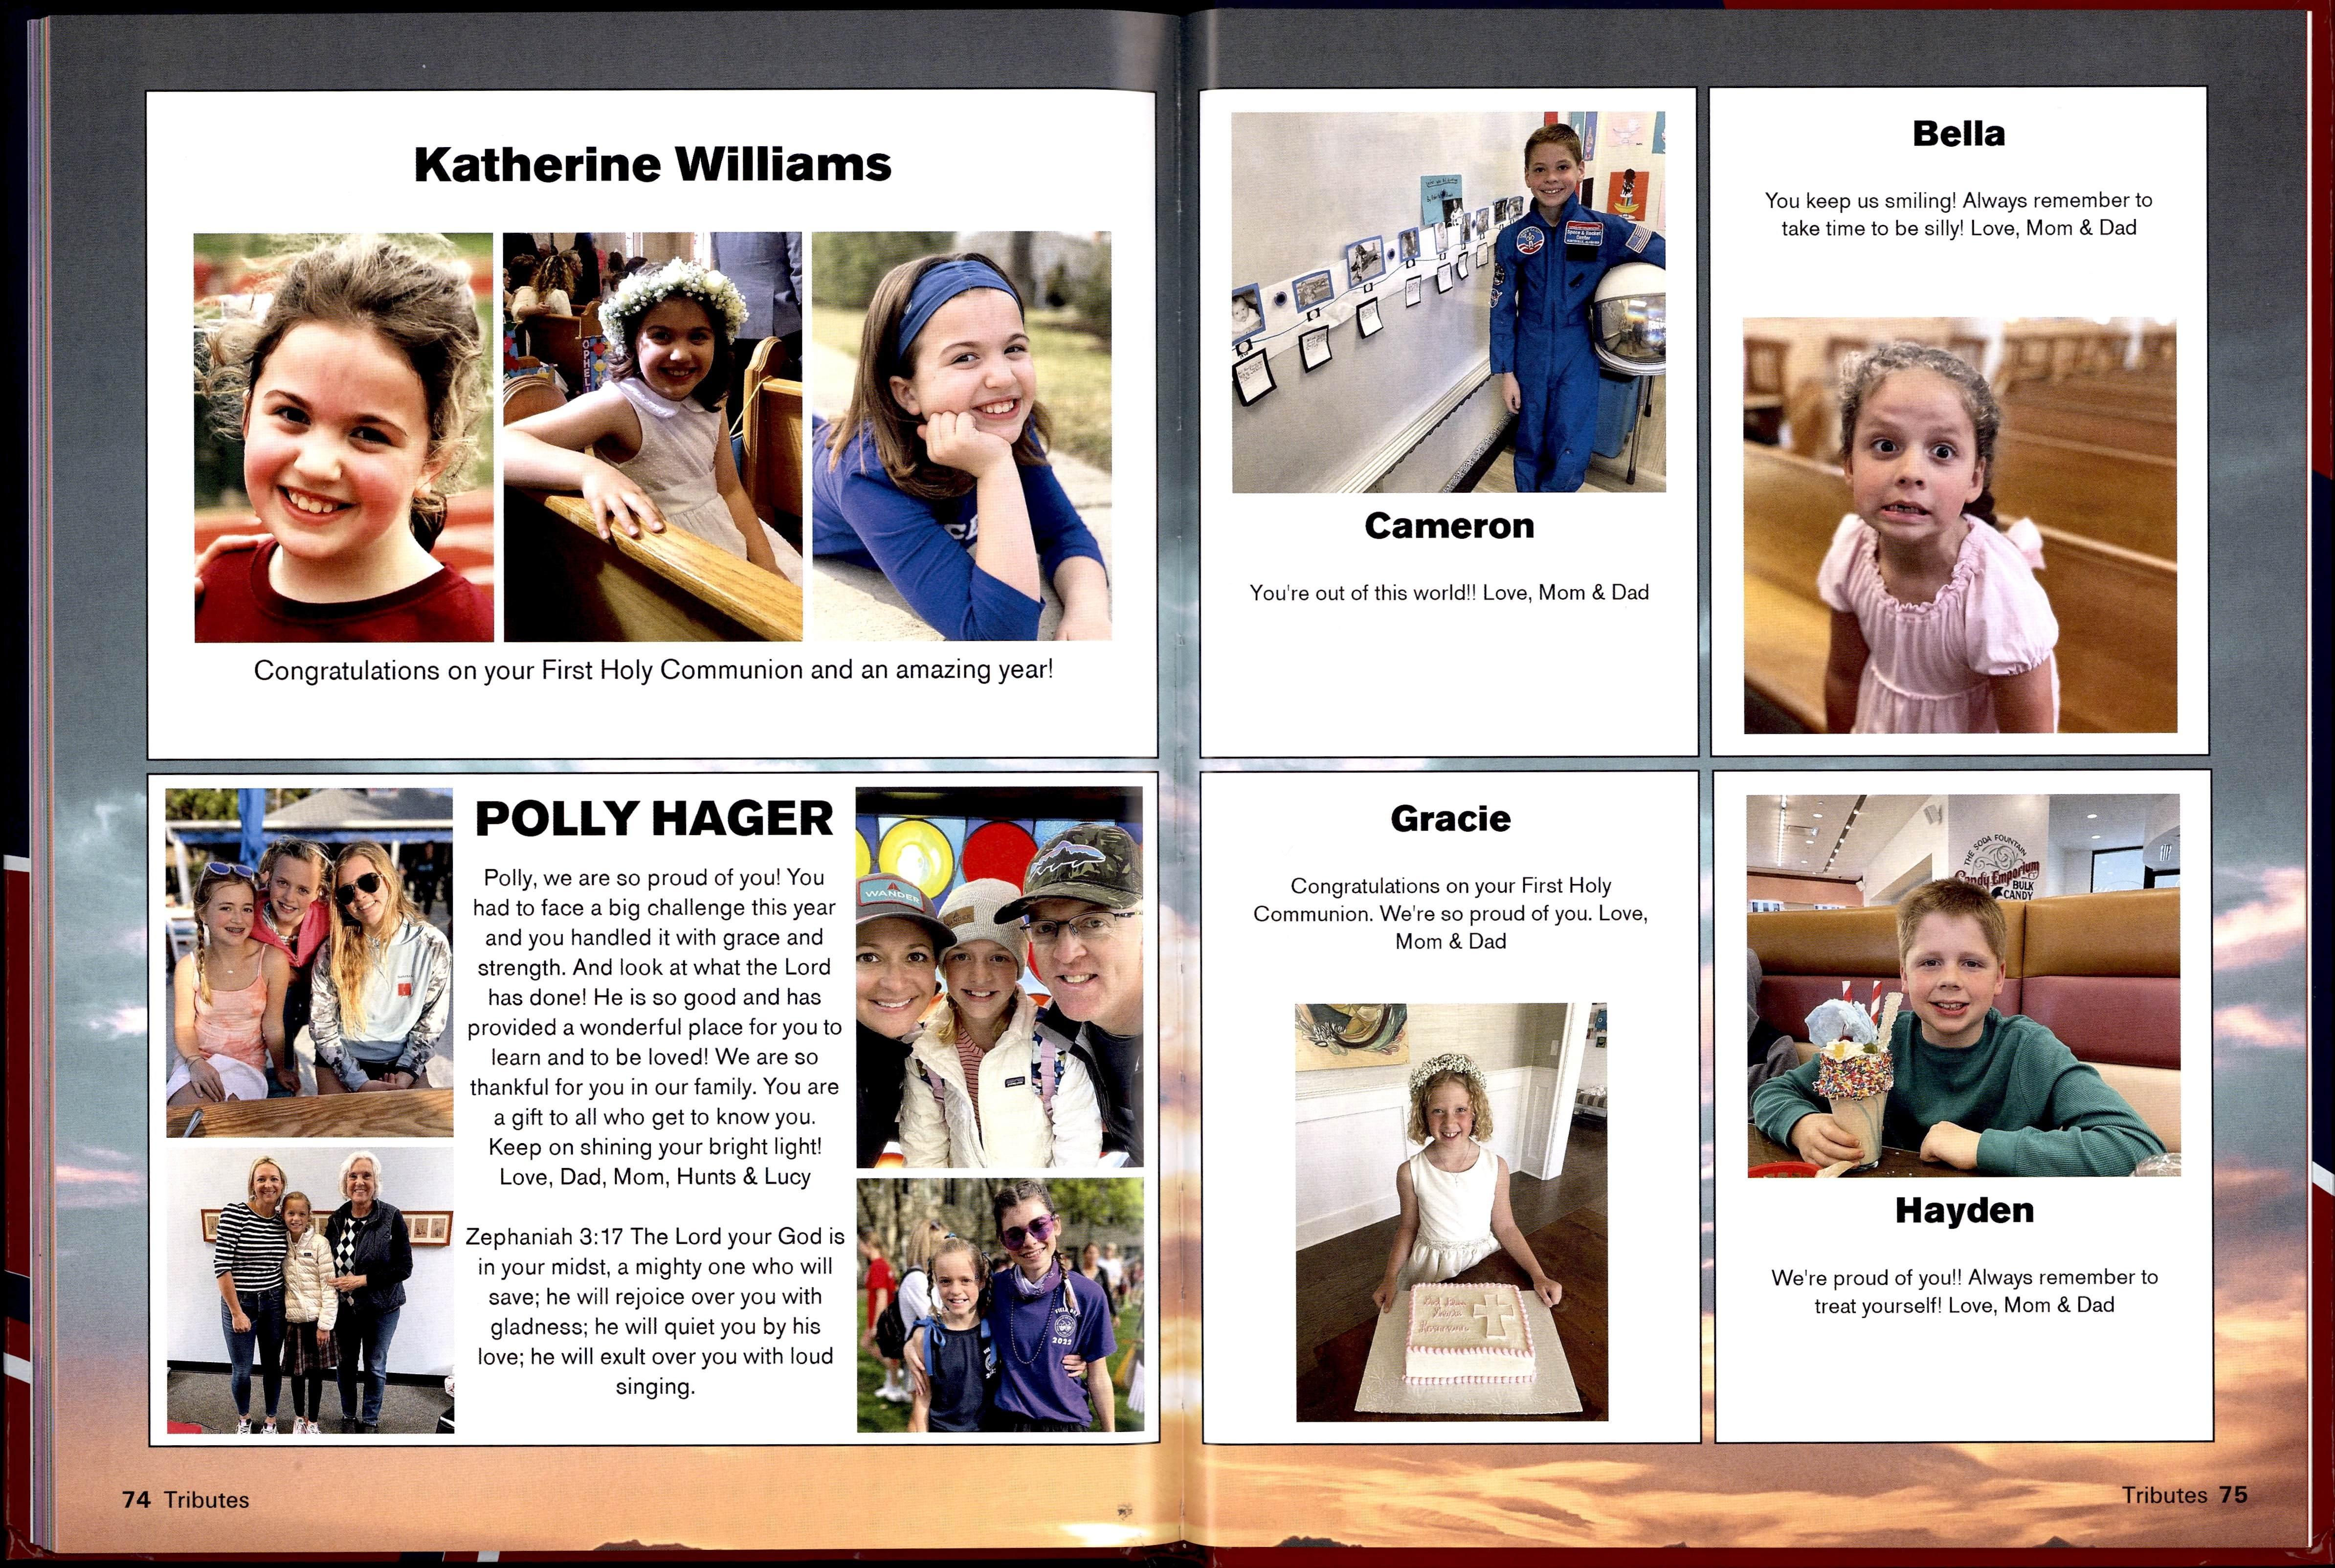This screenshot has width=2335, height=1568.
Task: Select the two girls in purple photo
Action: click(x=1000, y=1305)
